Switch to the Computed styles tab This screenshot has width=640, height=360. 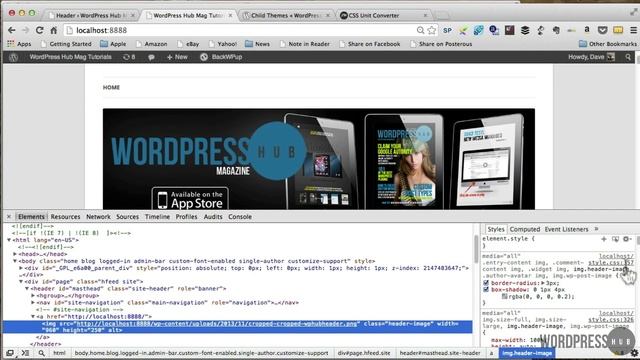[524, 229]
